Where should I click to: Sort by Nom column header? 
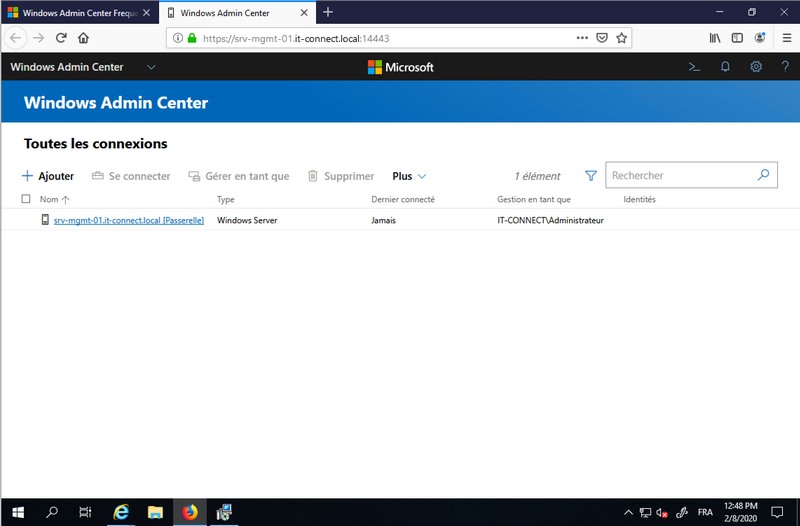point(54,199)
